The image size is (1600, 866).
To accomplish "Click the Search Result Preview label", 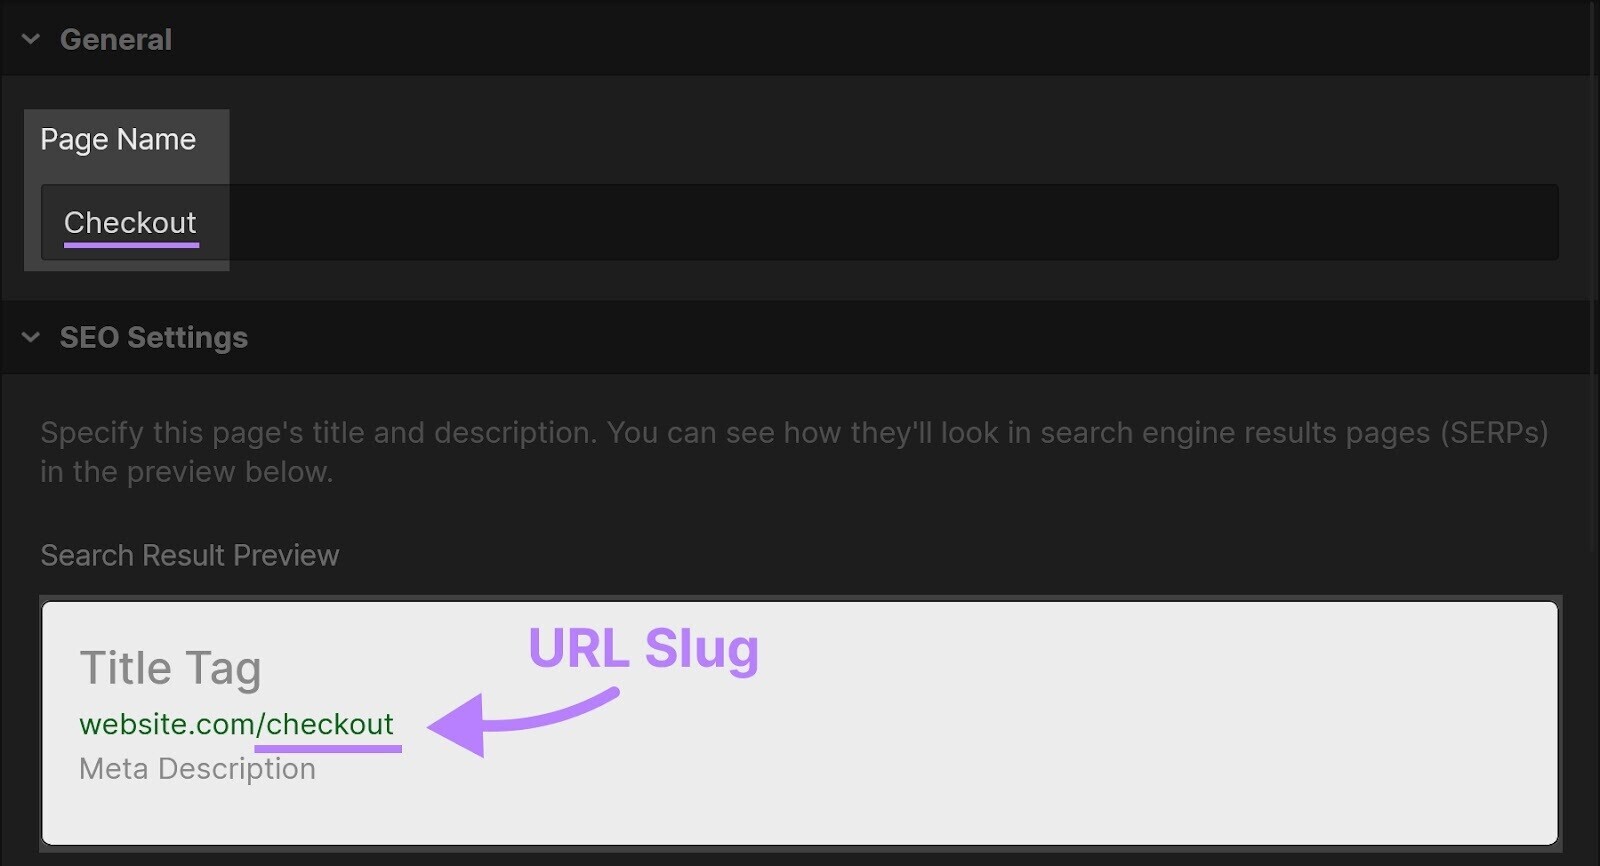I will click(x=190, y=555).
